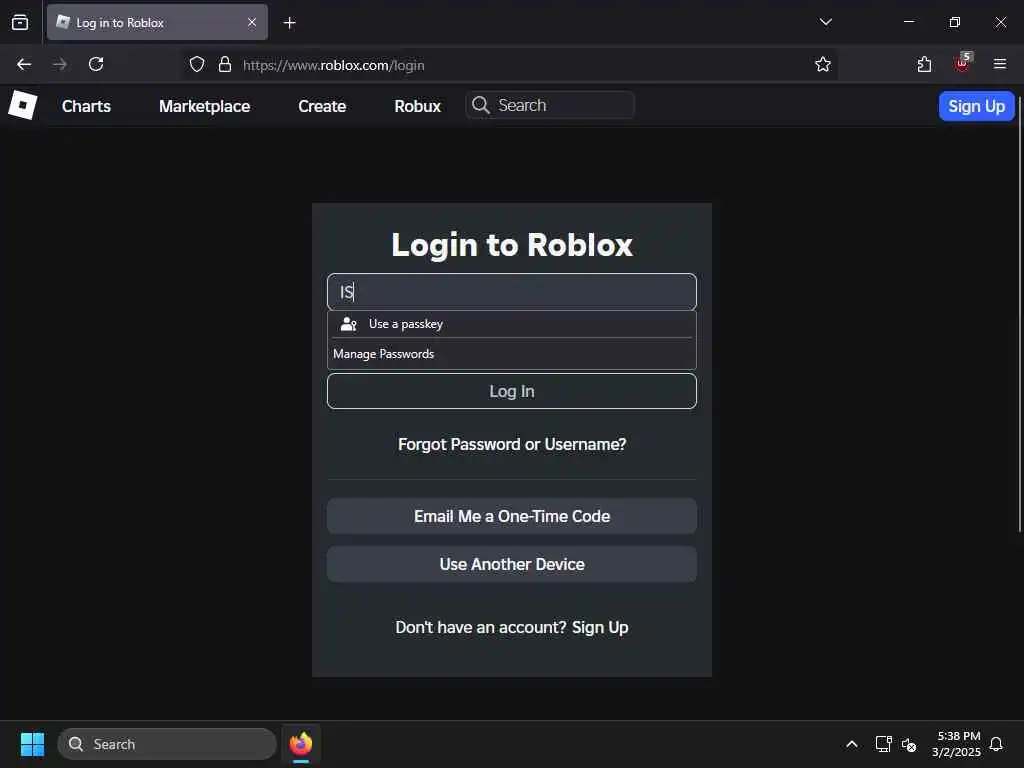Viewport: 1024px width, 768px height.
Task: Choose Use a passkey option
Action: (x=511, y=324)
